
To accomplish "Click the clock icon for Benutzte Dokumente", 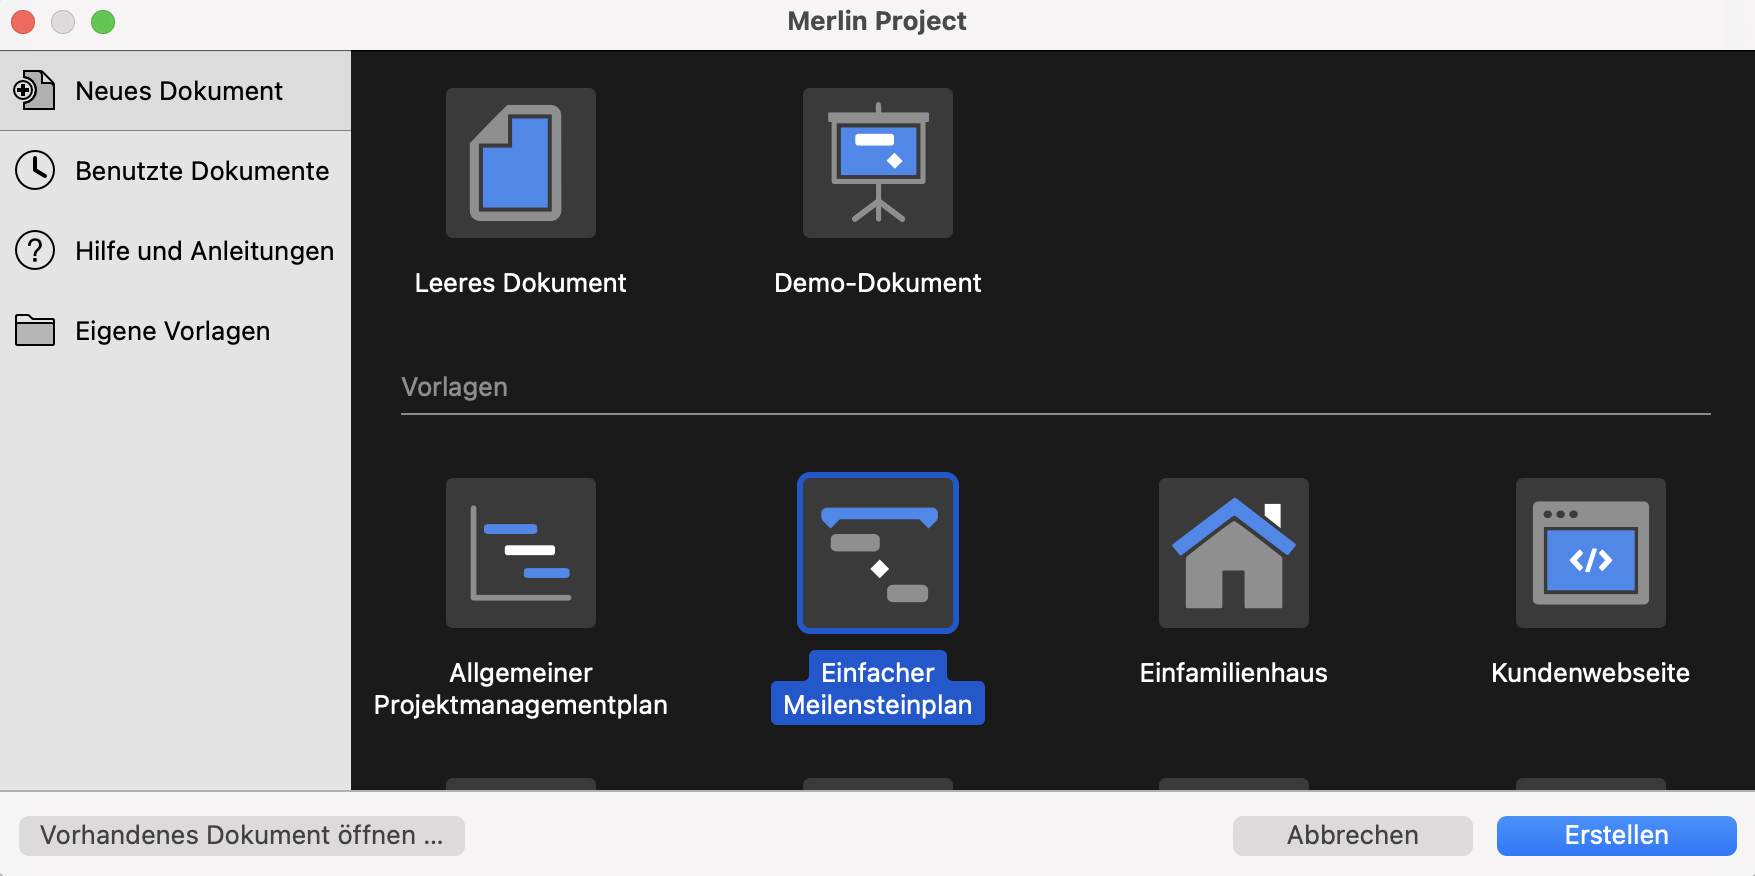I will point(35,171).
